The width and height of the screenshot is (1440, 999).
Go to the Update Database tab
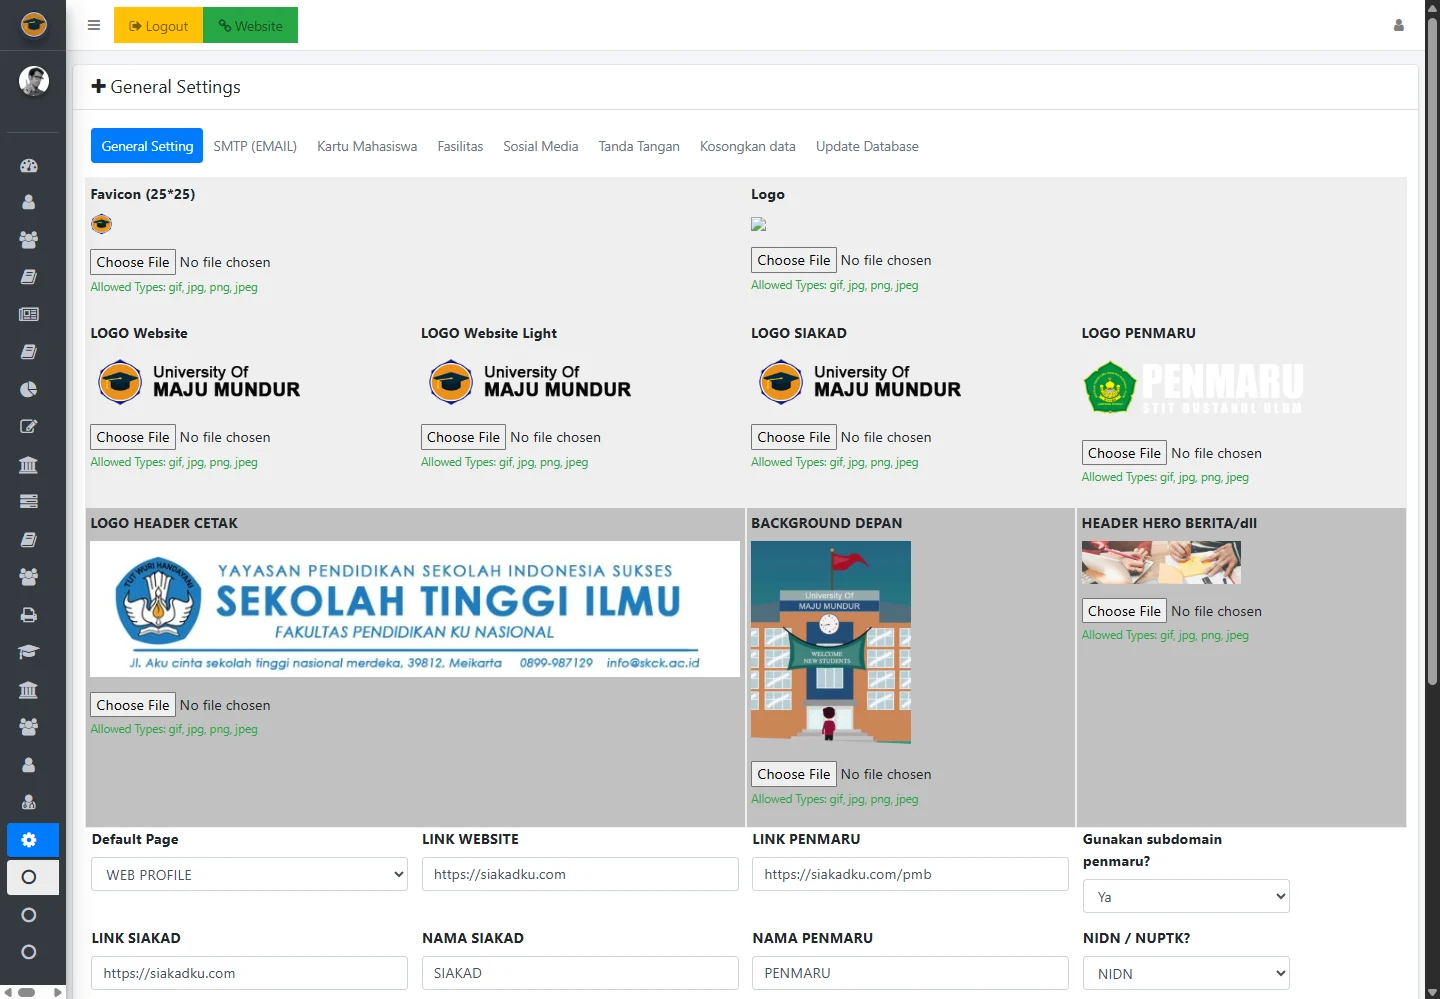[x=867, y=146]
